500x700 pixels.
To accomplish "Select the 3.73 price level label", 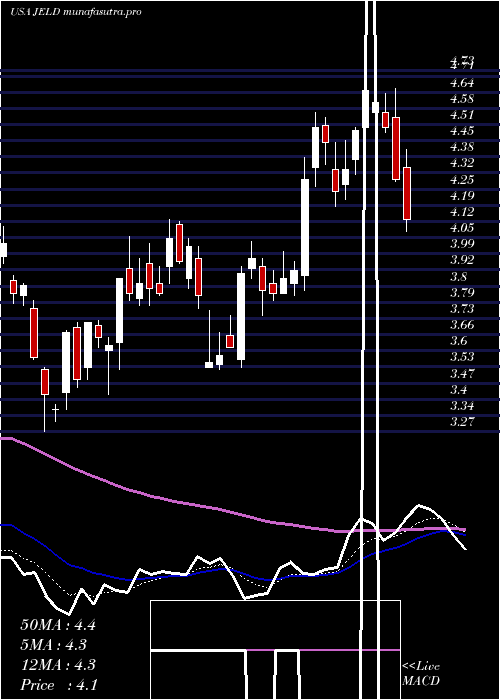I will 462,309.
